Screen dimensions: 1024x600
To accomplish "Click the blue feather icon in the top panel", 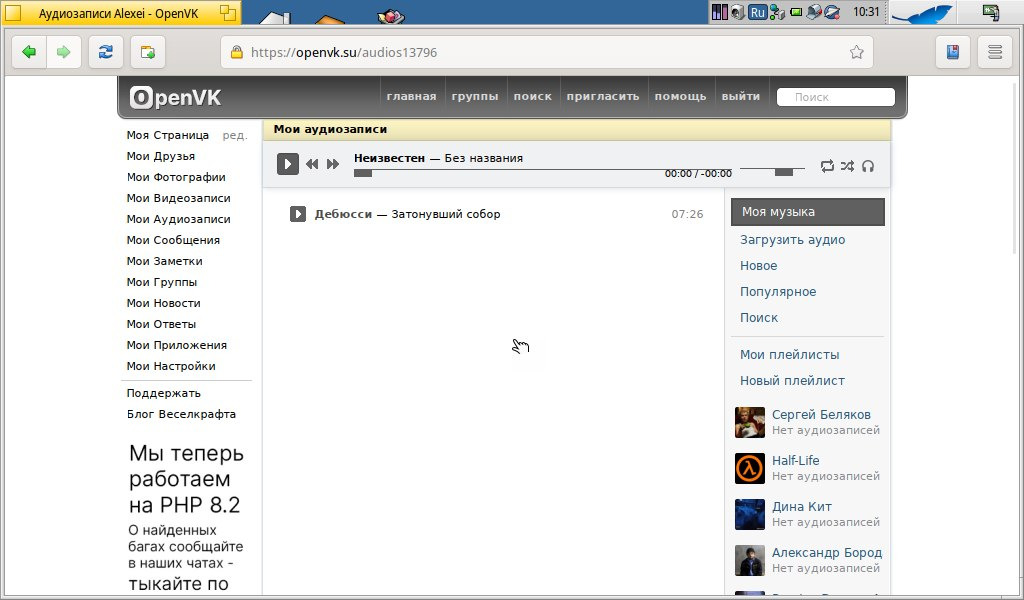I will (x=922, y=13).
